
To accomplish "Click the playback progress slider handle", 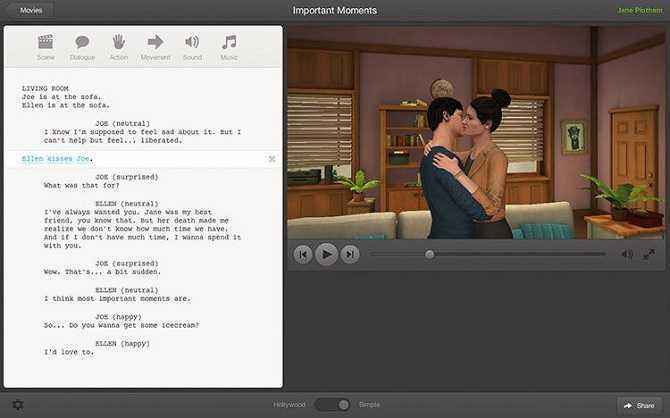I will coord(430,254).
